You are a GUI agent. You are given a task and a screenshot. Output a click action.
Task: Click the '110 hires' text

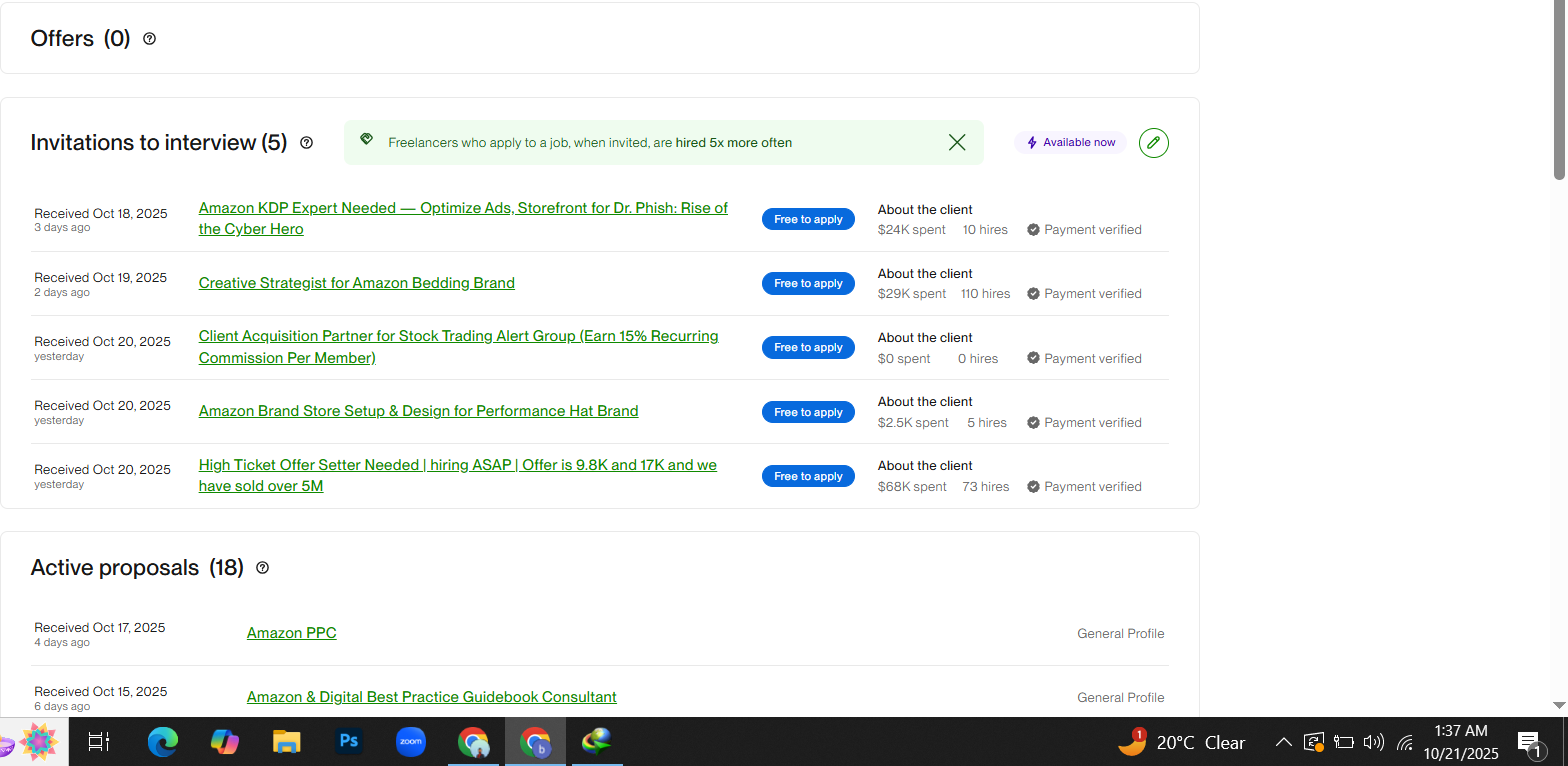[x=986, y=294]
